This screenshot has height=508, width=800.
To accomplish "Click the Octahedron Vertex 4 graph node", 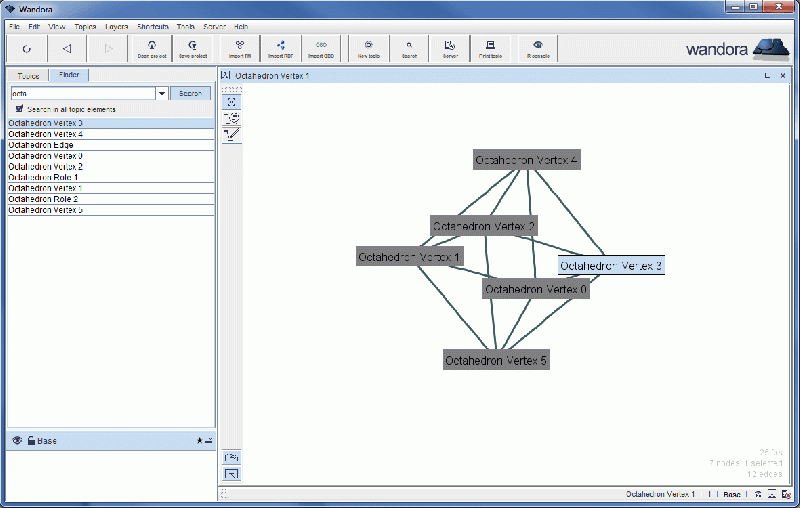I will tap(526, 160).
